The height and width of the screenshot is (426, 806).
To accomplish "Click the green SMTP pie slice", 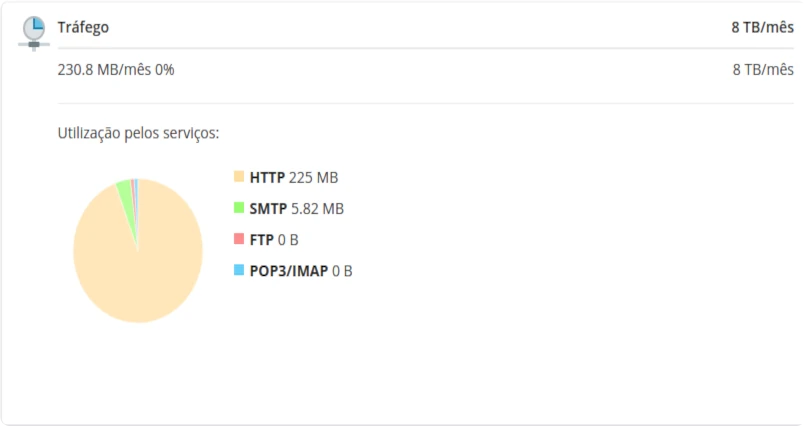I will click(126, 198).
